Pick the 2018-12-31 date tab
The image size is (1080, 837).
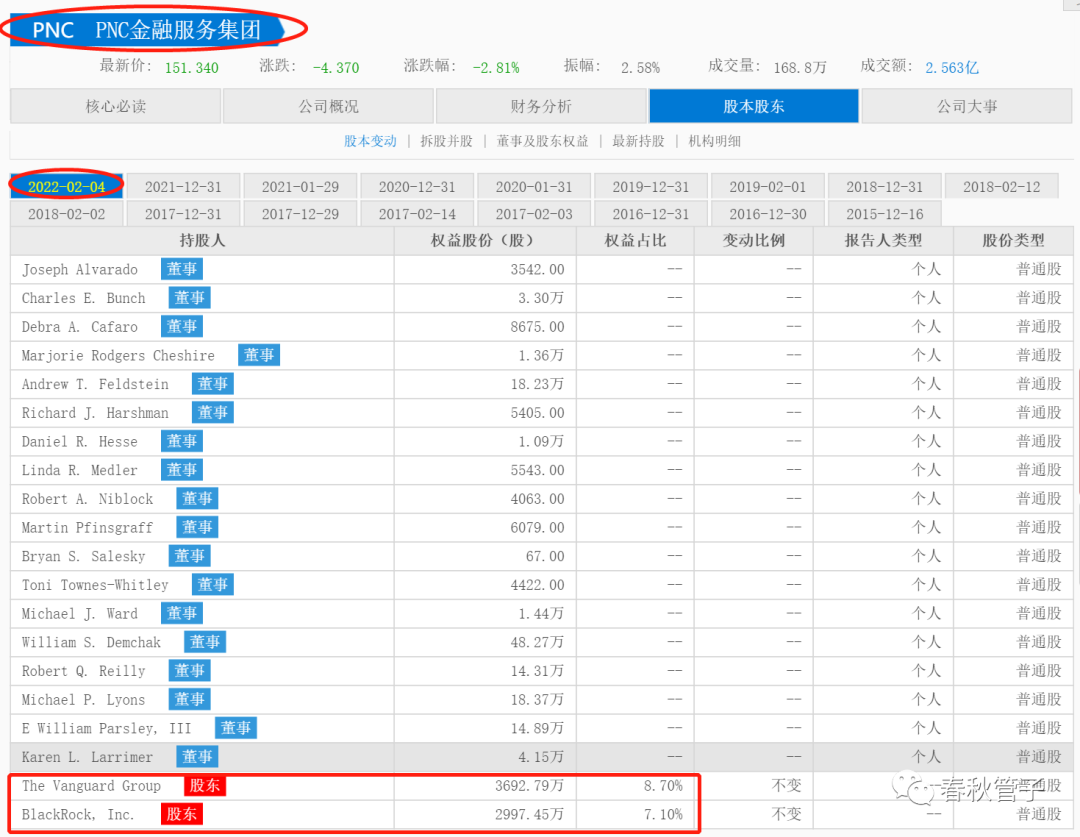pyautogui.click(x=884, y=186)
